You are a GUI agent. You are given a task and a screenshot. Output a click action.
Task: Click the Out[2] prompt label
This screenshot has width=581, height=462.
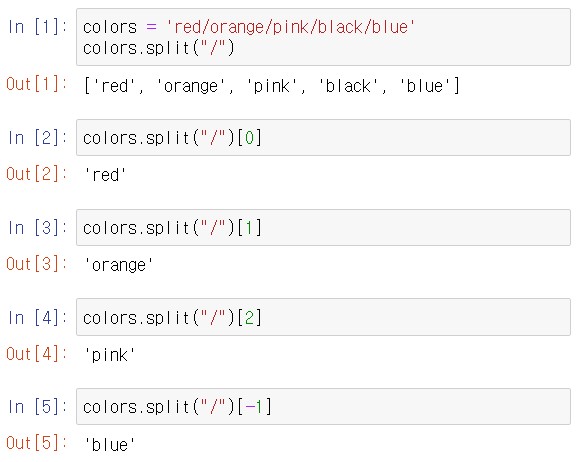point(37,174)
